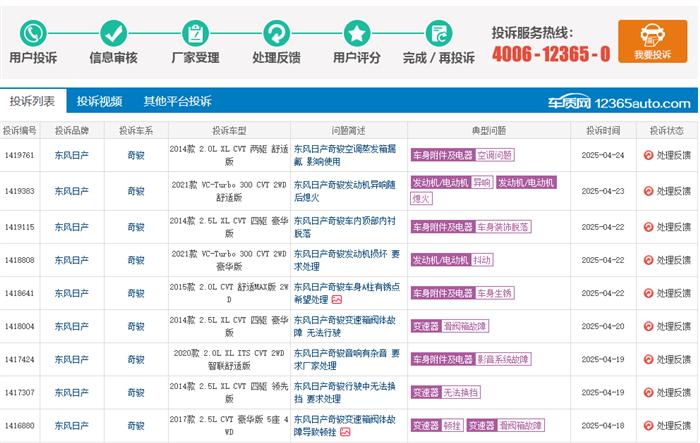Click model 2020款 2.0L XL ITS CVT 2WD 智联舒适版
This screenshot has height=443, width=700.
point(229,359)
